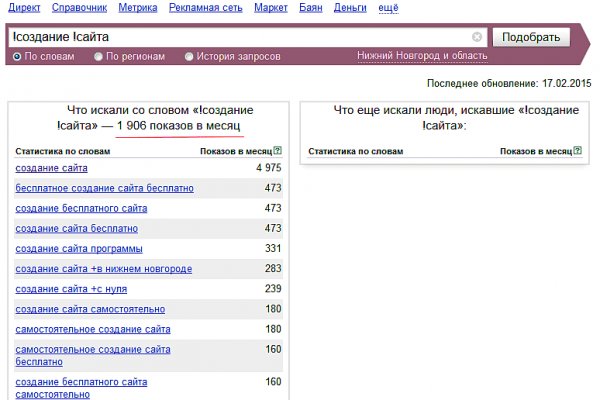Select the "По словам" radio button
The image size is (600, 400).
tap(17, 57)
